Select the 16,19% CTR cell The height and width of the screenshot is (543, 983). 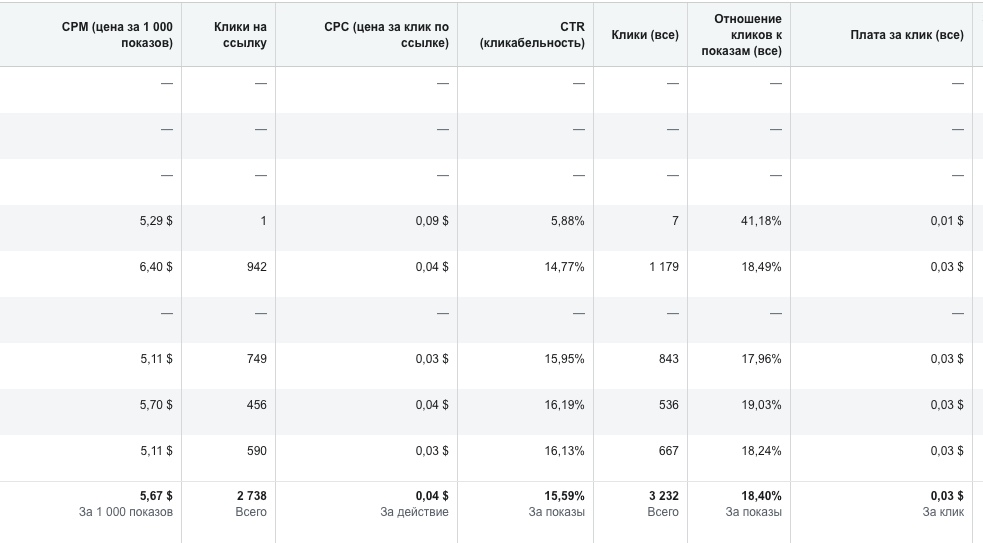tap(564, 405)
